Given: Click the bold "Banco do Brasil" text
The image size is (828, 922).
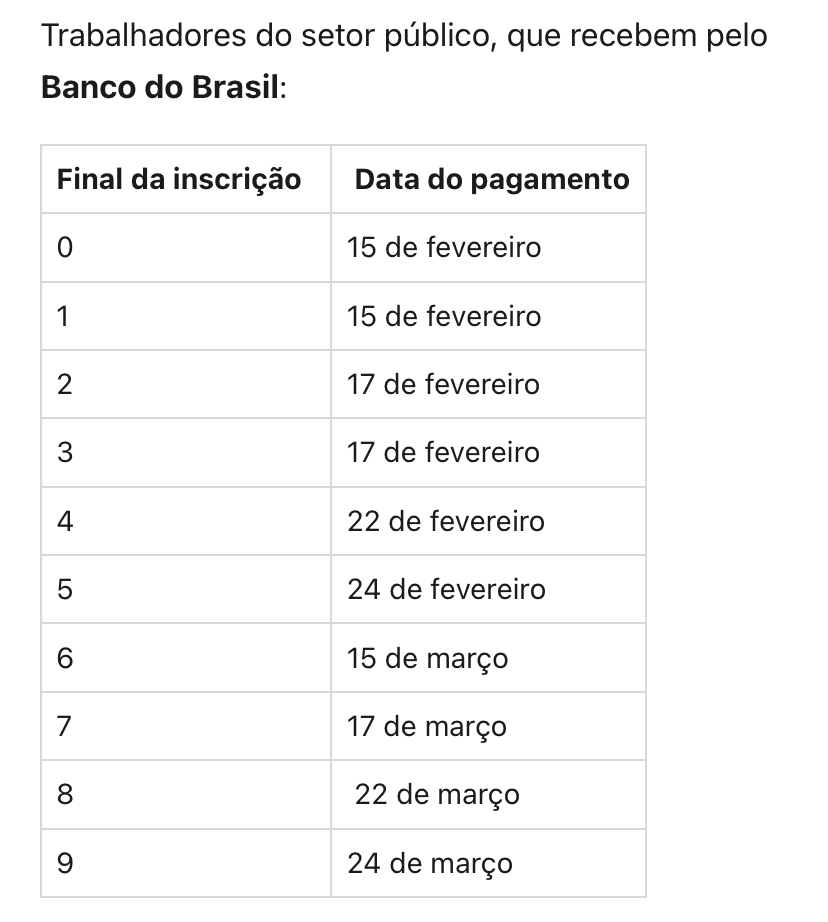Looking at the screenshot, I should tap(162, 86).
